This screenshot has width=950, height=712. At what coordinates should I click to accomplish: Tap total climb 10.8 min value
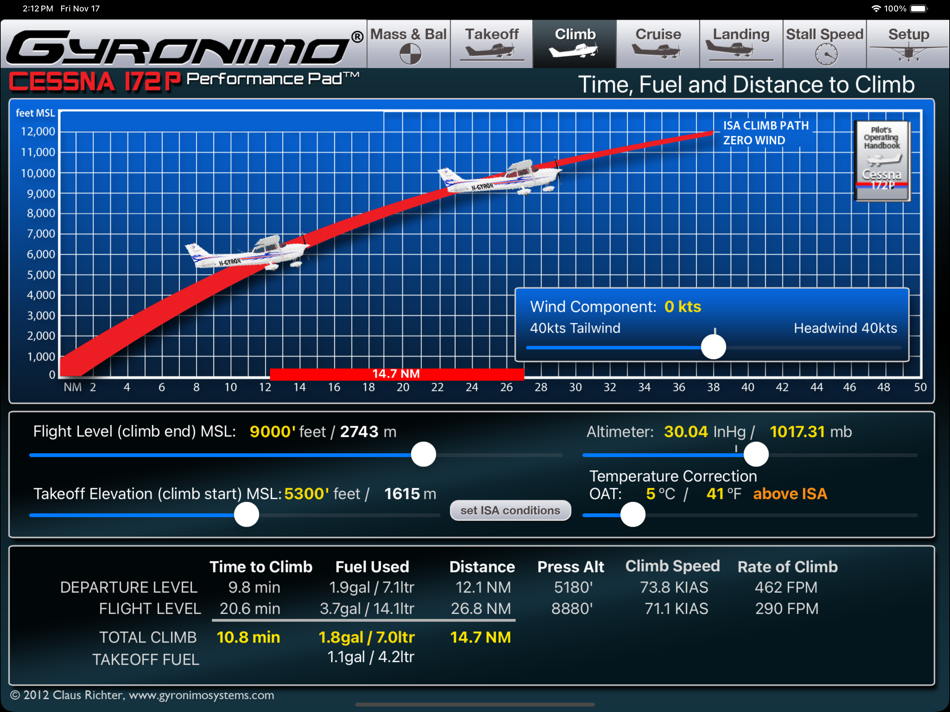pyautogui.click(x=248, y=637)
